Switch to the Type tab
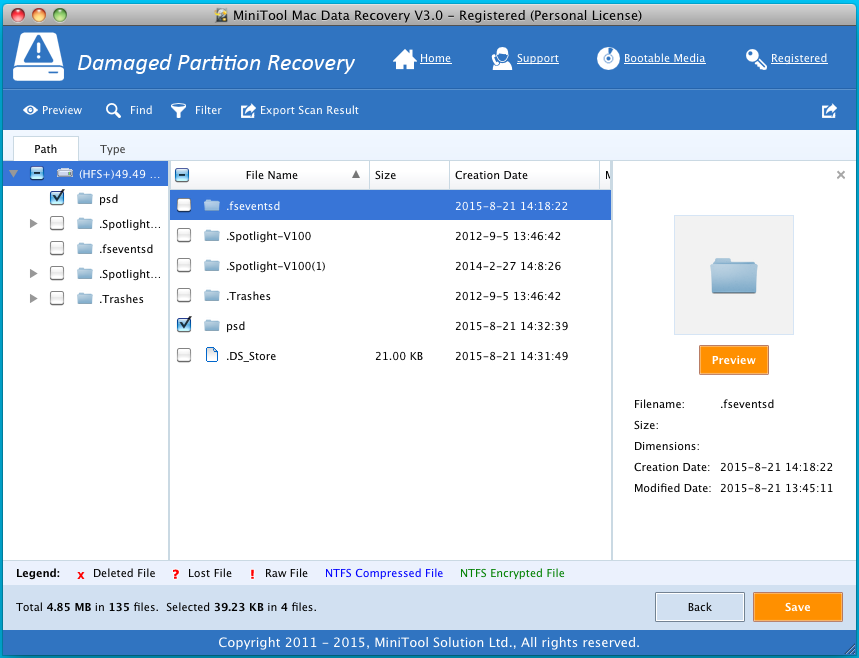The height and width of the screenshot is (658, 859). [x=112, y=149]
